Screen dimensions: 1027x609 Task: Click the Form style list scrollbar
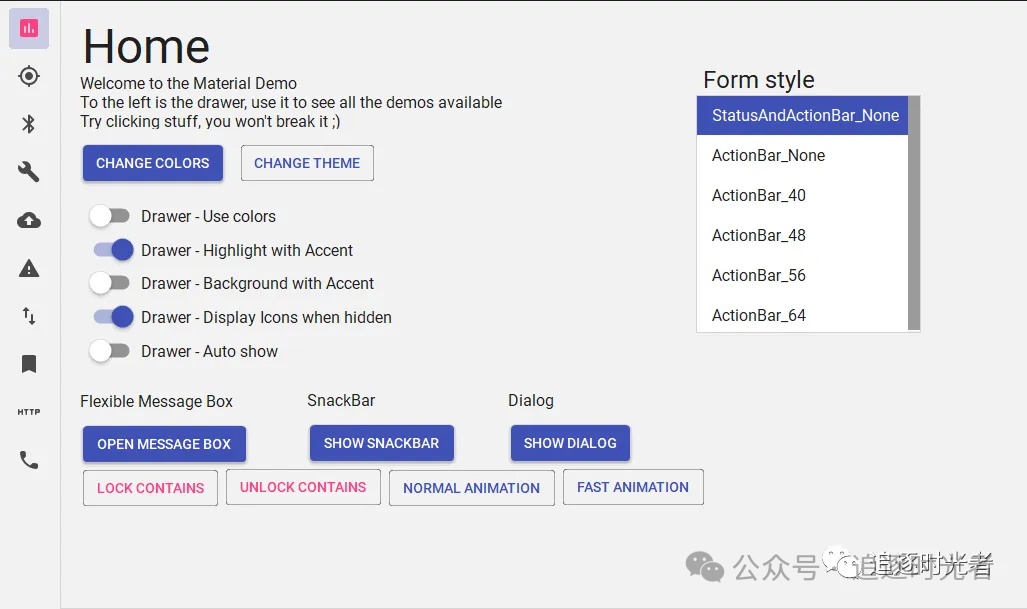click(x=914, y=213)
